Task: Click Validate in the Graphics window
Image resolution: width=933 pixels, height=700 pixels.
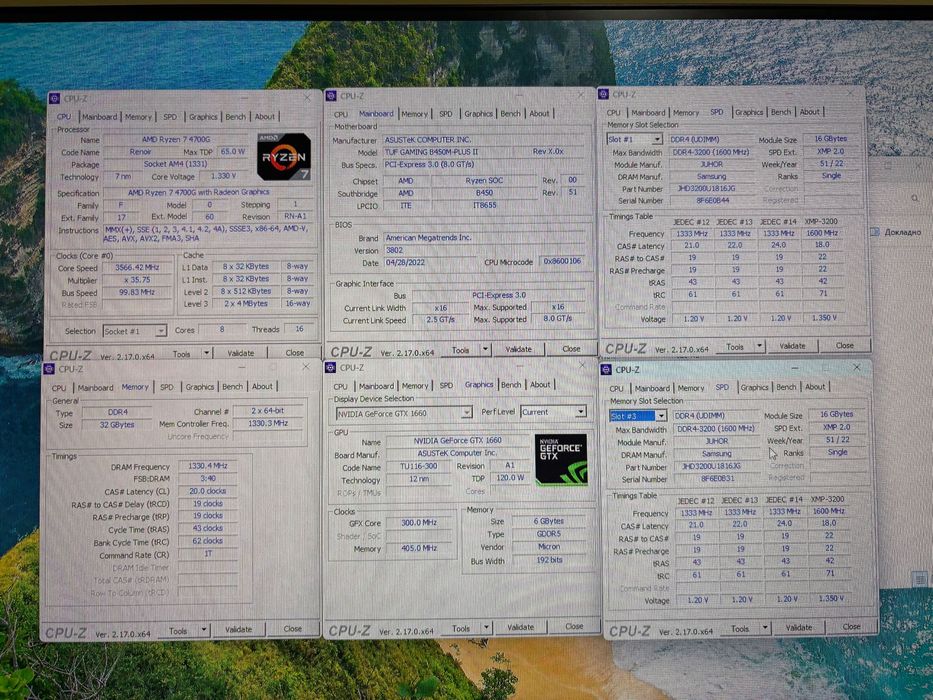Action: 520,627
